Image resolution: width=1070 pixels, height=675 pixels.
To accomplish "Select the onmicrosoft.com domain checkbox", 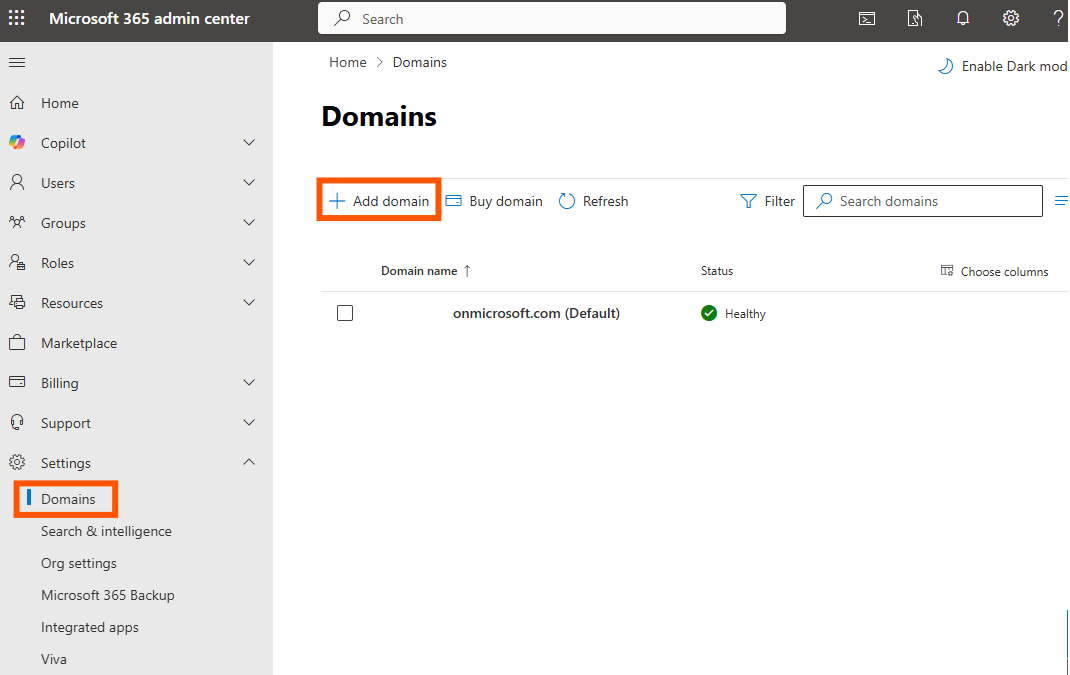I will (345, 313).
